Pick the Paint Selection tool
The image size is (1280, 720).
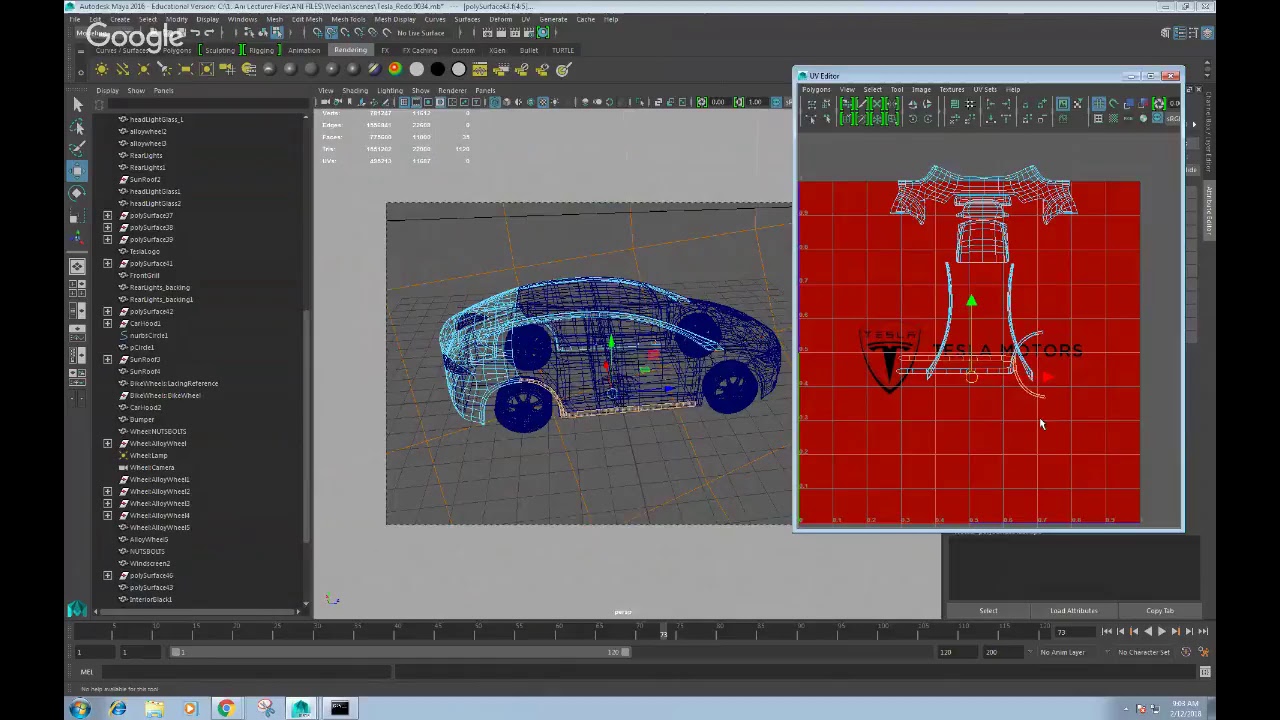(x=77, y=148)
